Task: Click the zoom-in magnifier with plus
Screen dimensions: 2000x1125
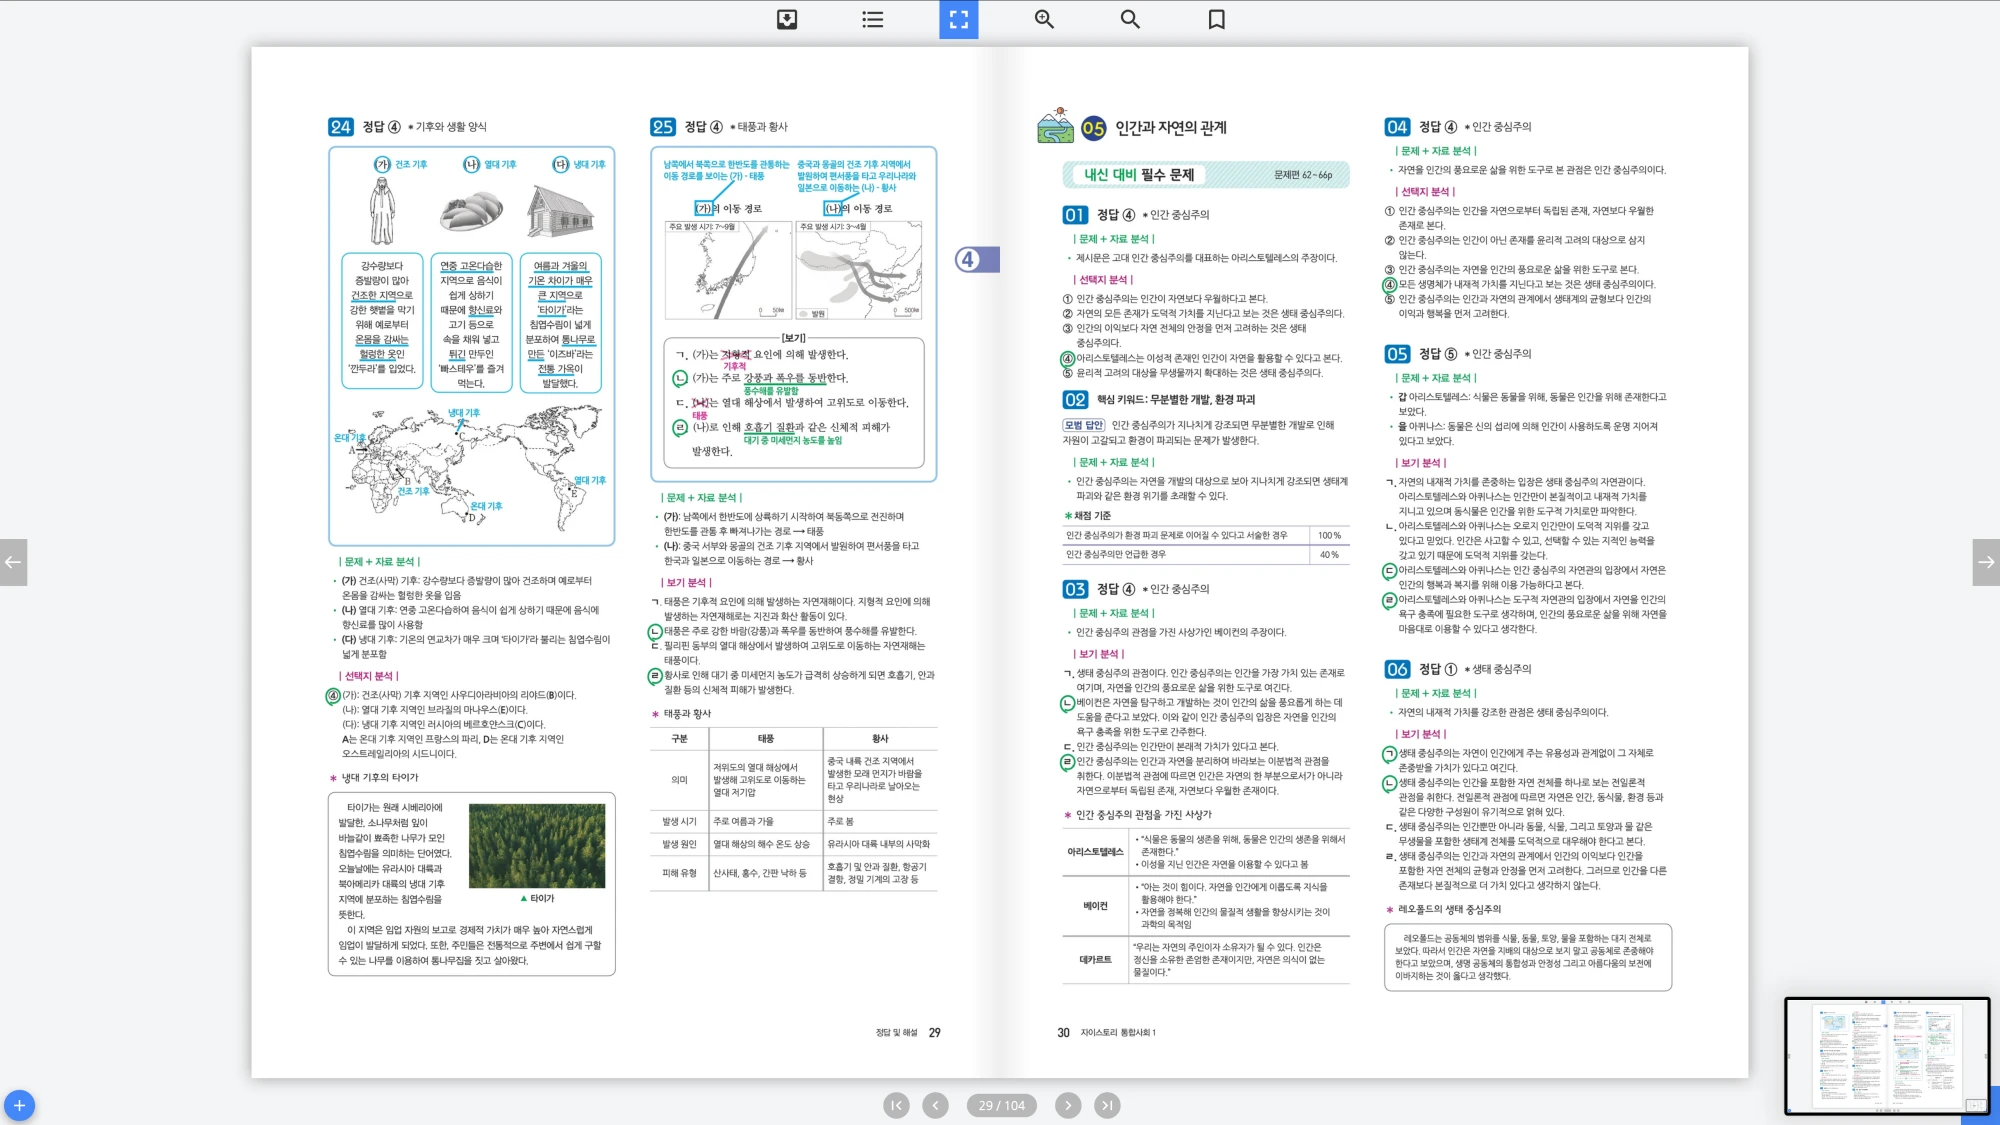Action: tap(1044, 19)
